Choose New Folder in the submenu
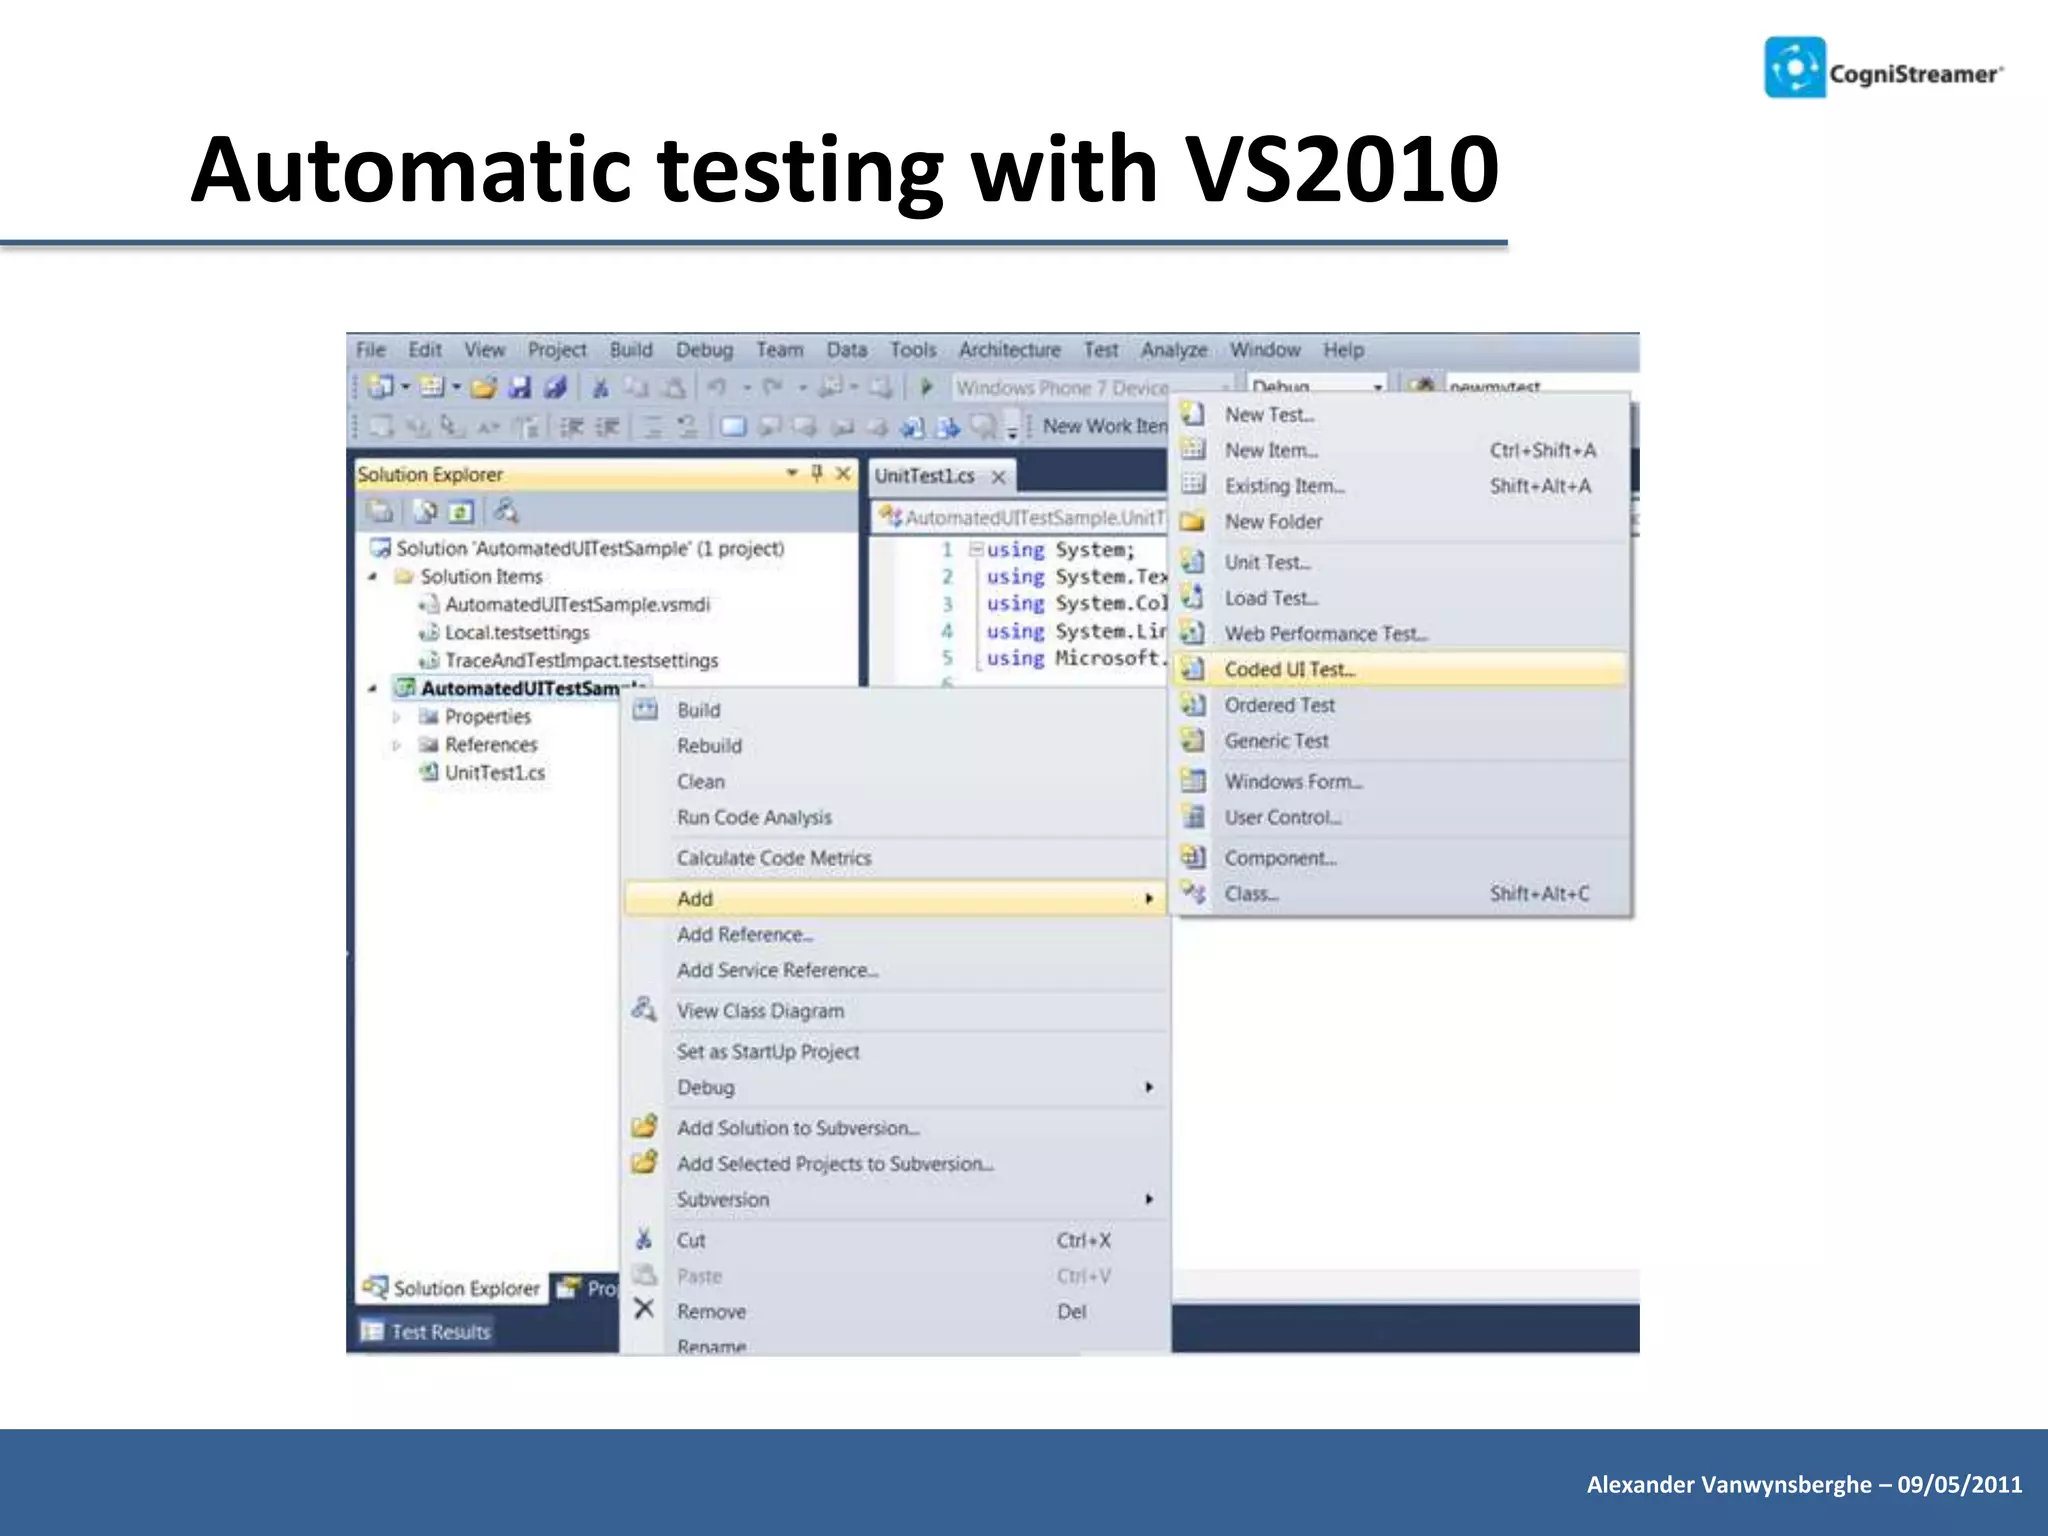 pyautogui.click(x=1399, y=522)
